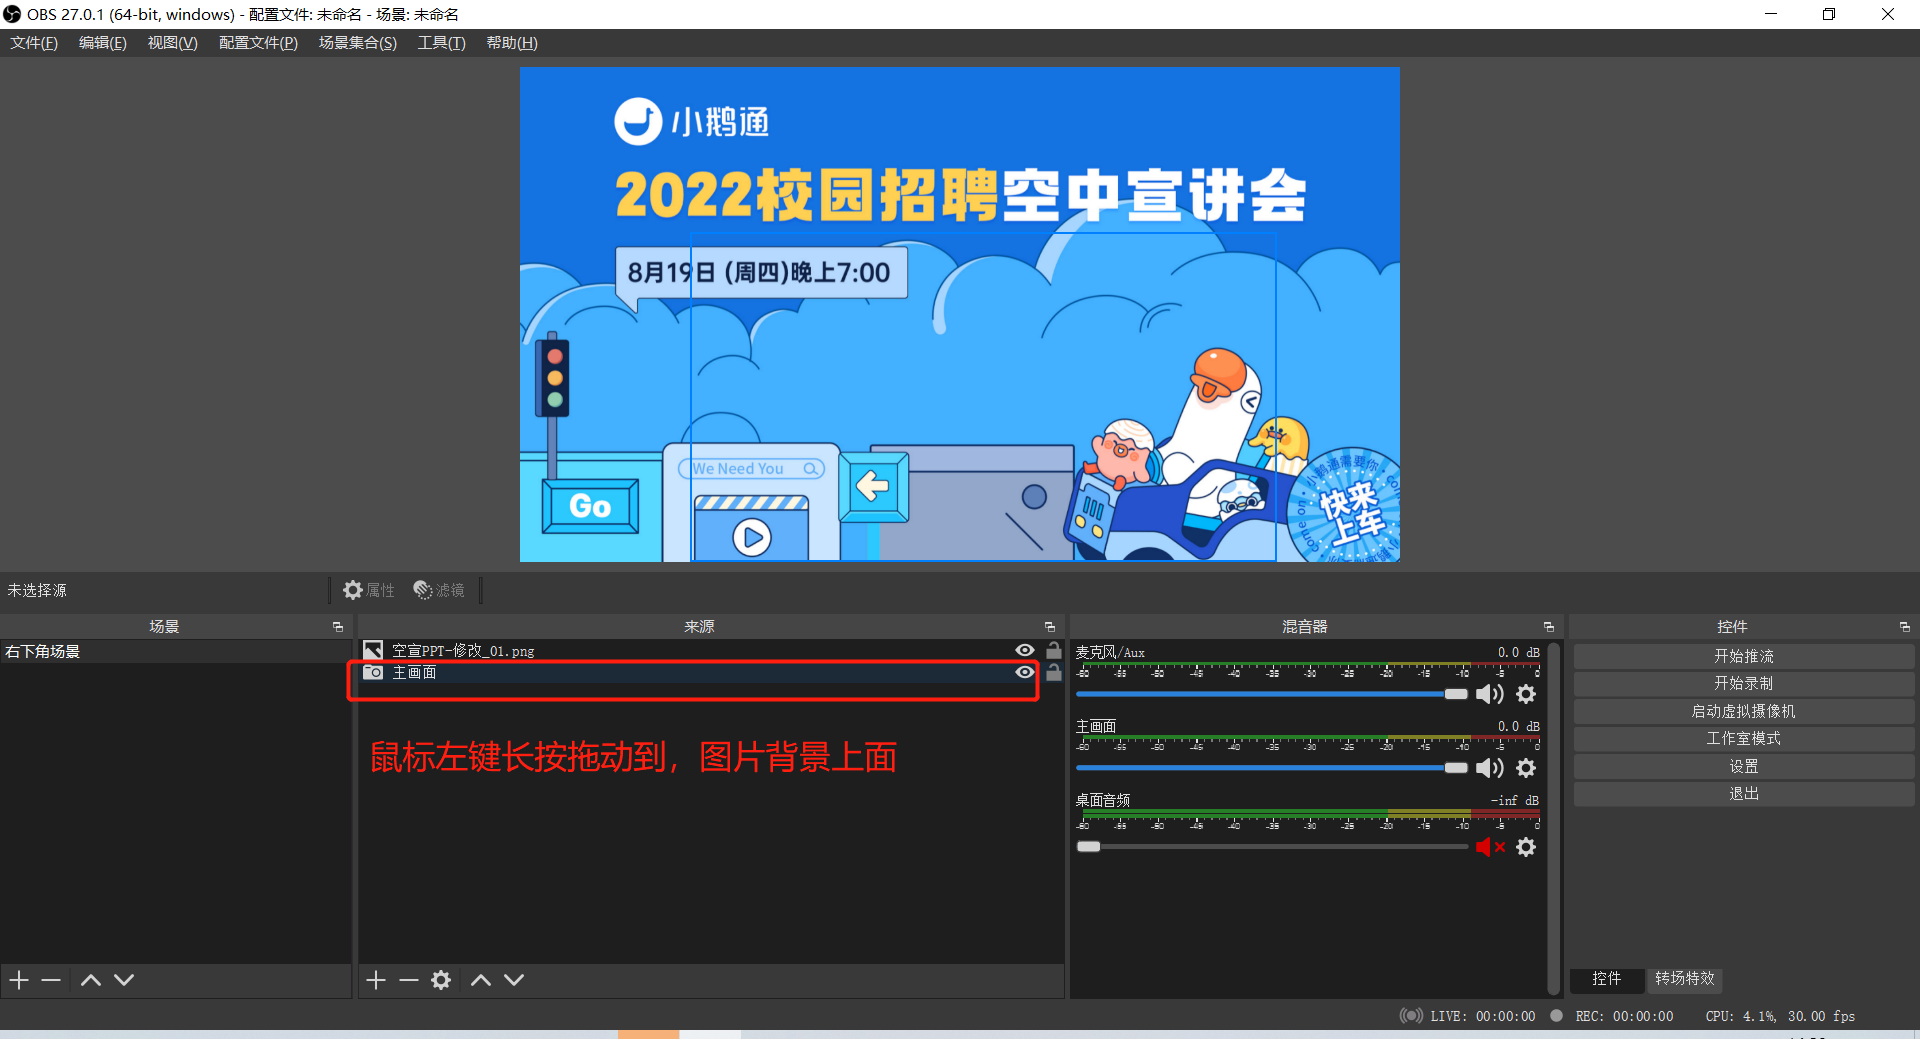Undock the 控件 panel
Viewport: 1920px width, 1039px height.
pos(1905,627)
